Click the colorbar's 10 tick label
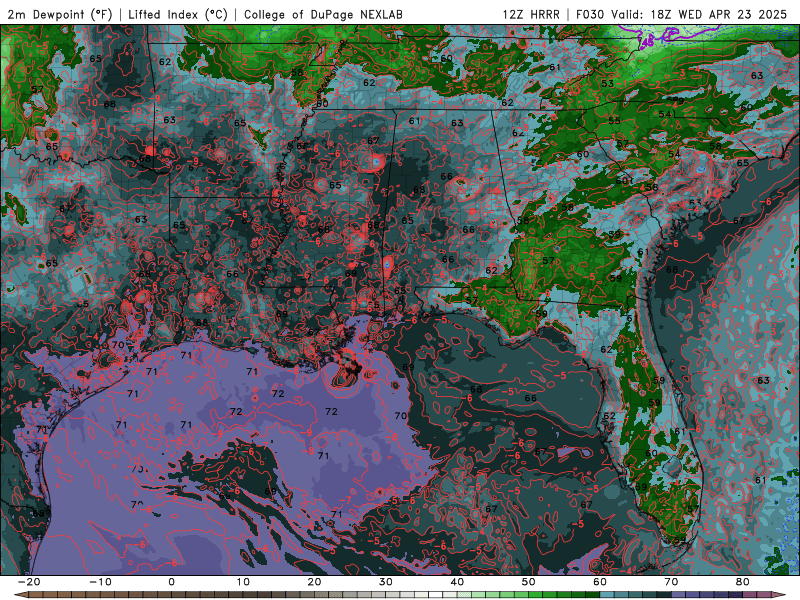 coord(243,582)
